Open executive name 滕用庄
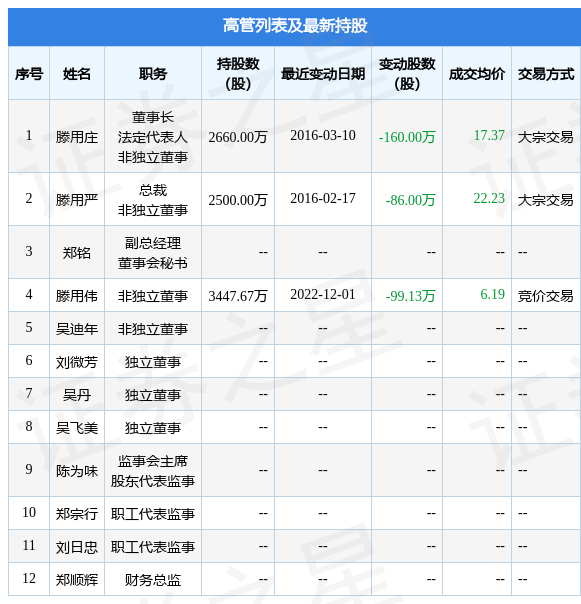The image size is (581, 604). [77, 137]
